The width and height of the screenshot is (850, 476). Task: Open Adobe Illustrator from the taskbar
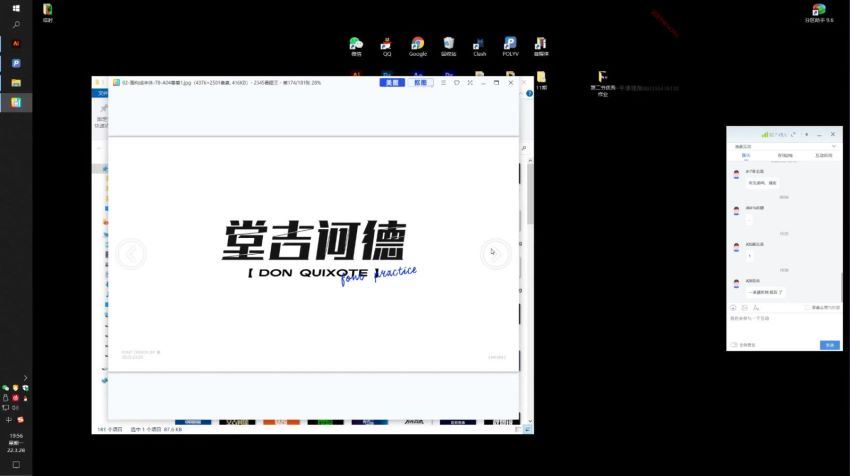click(16, 44)
